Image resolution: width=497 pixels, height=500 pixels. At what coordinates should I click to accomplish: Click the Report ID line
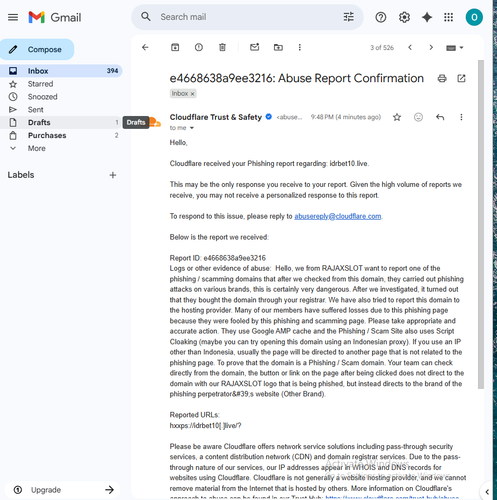218,258
